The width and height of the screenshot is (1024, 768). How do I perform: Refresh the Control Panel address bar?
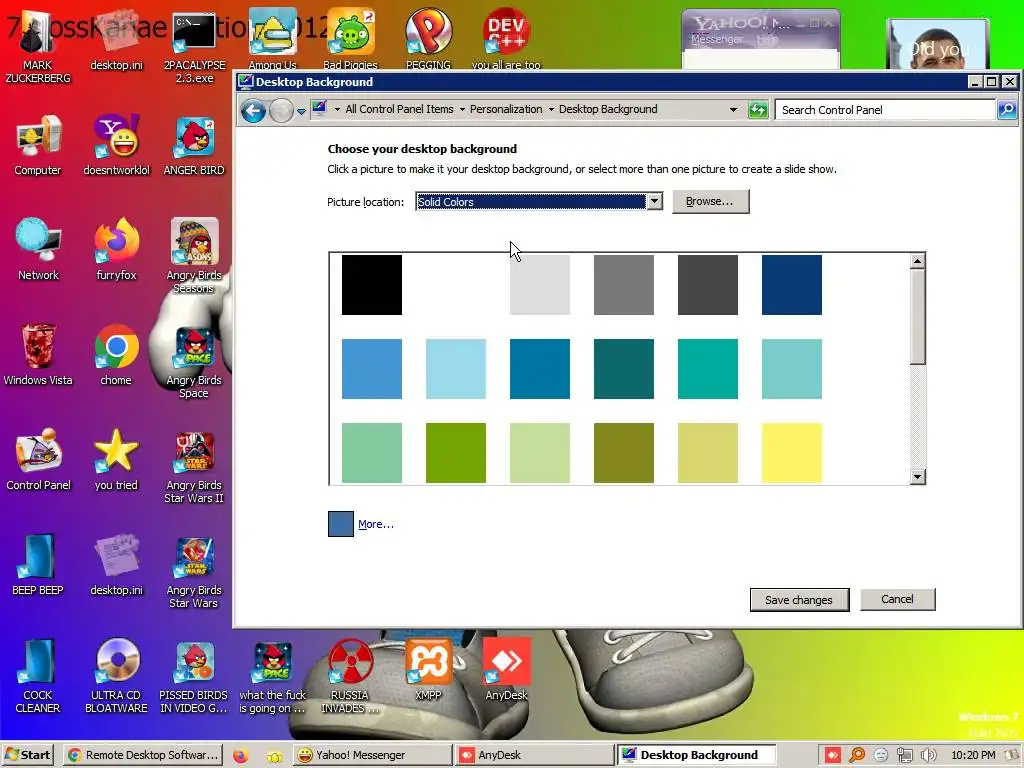[x=758, y=110]
